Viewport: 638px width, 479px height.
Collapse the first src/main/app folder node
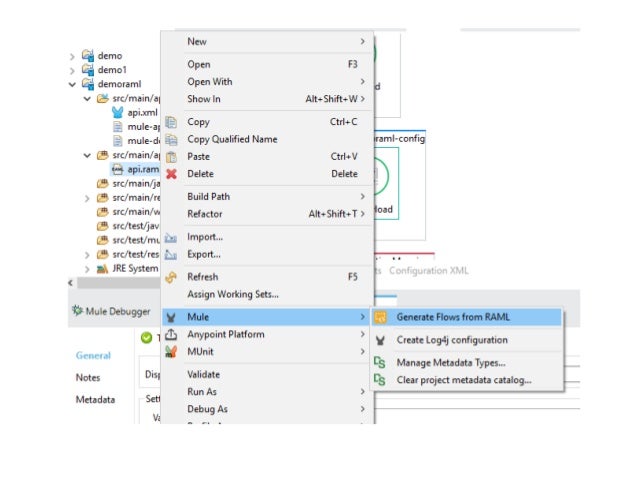click(87, 98)
